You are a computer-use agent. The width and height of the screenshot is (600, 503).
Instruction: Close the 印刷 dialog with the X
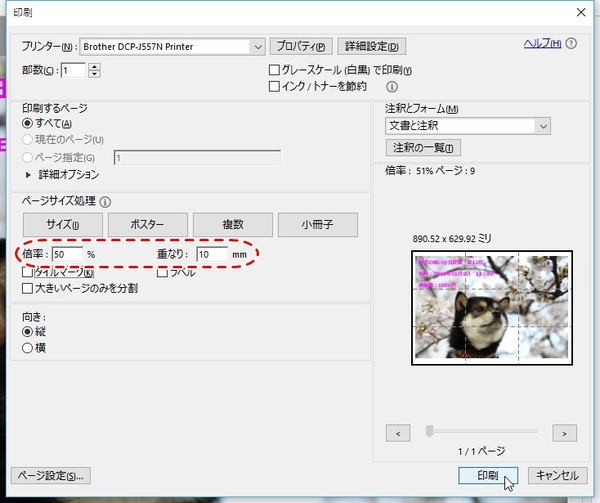coord(581,13)
